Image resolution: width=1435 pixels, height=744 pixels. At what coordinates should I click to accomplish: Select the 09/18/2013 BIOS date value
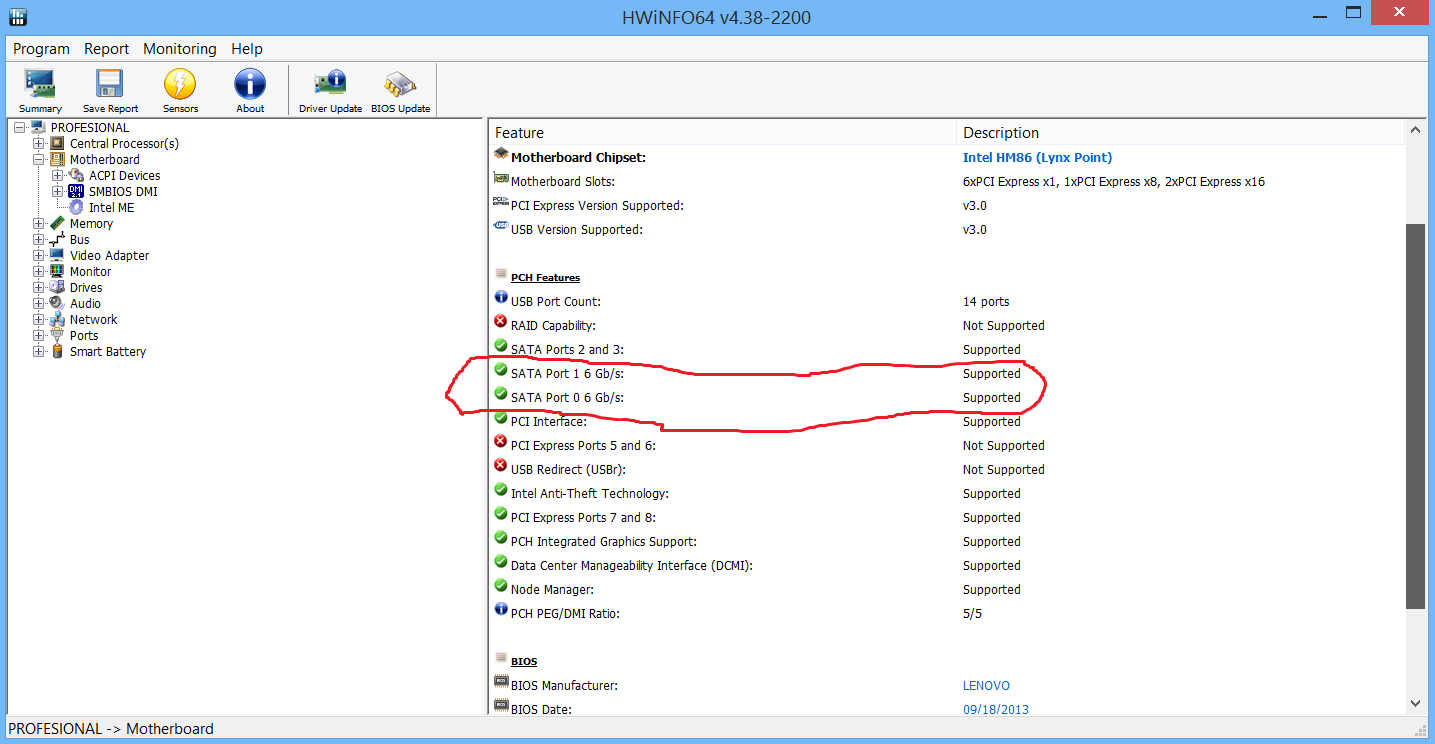coord(995,709)
